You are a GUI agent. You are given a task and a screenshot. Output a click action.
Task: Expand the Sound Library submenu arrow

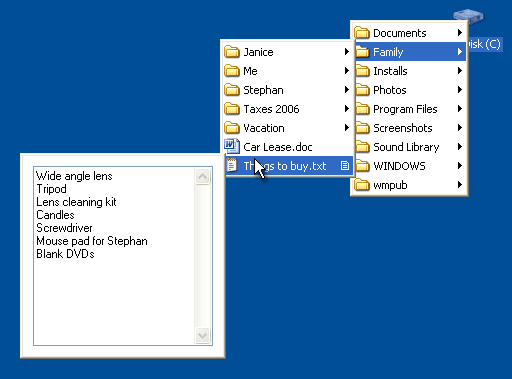[x=460, y=147]
